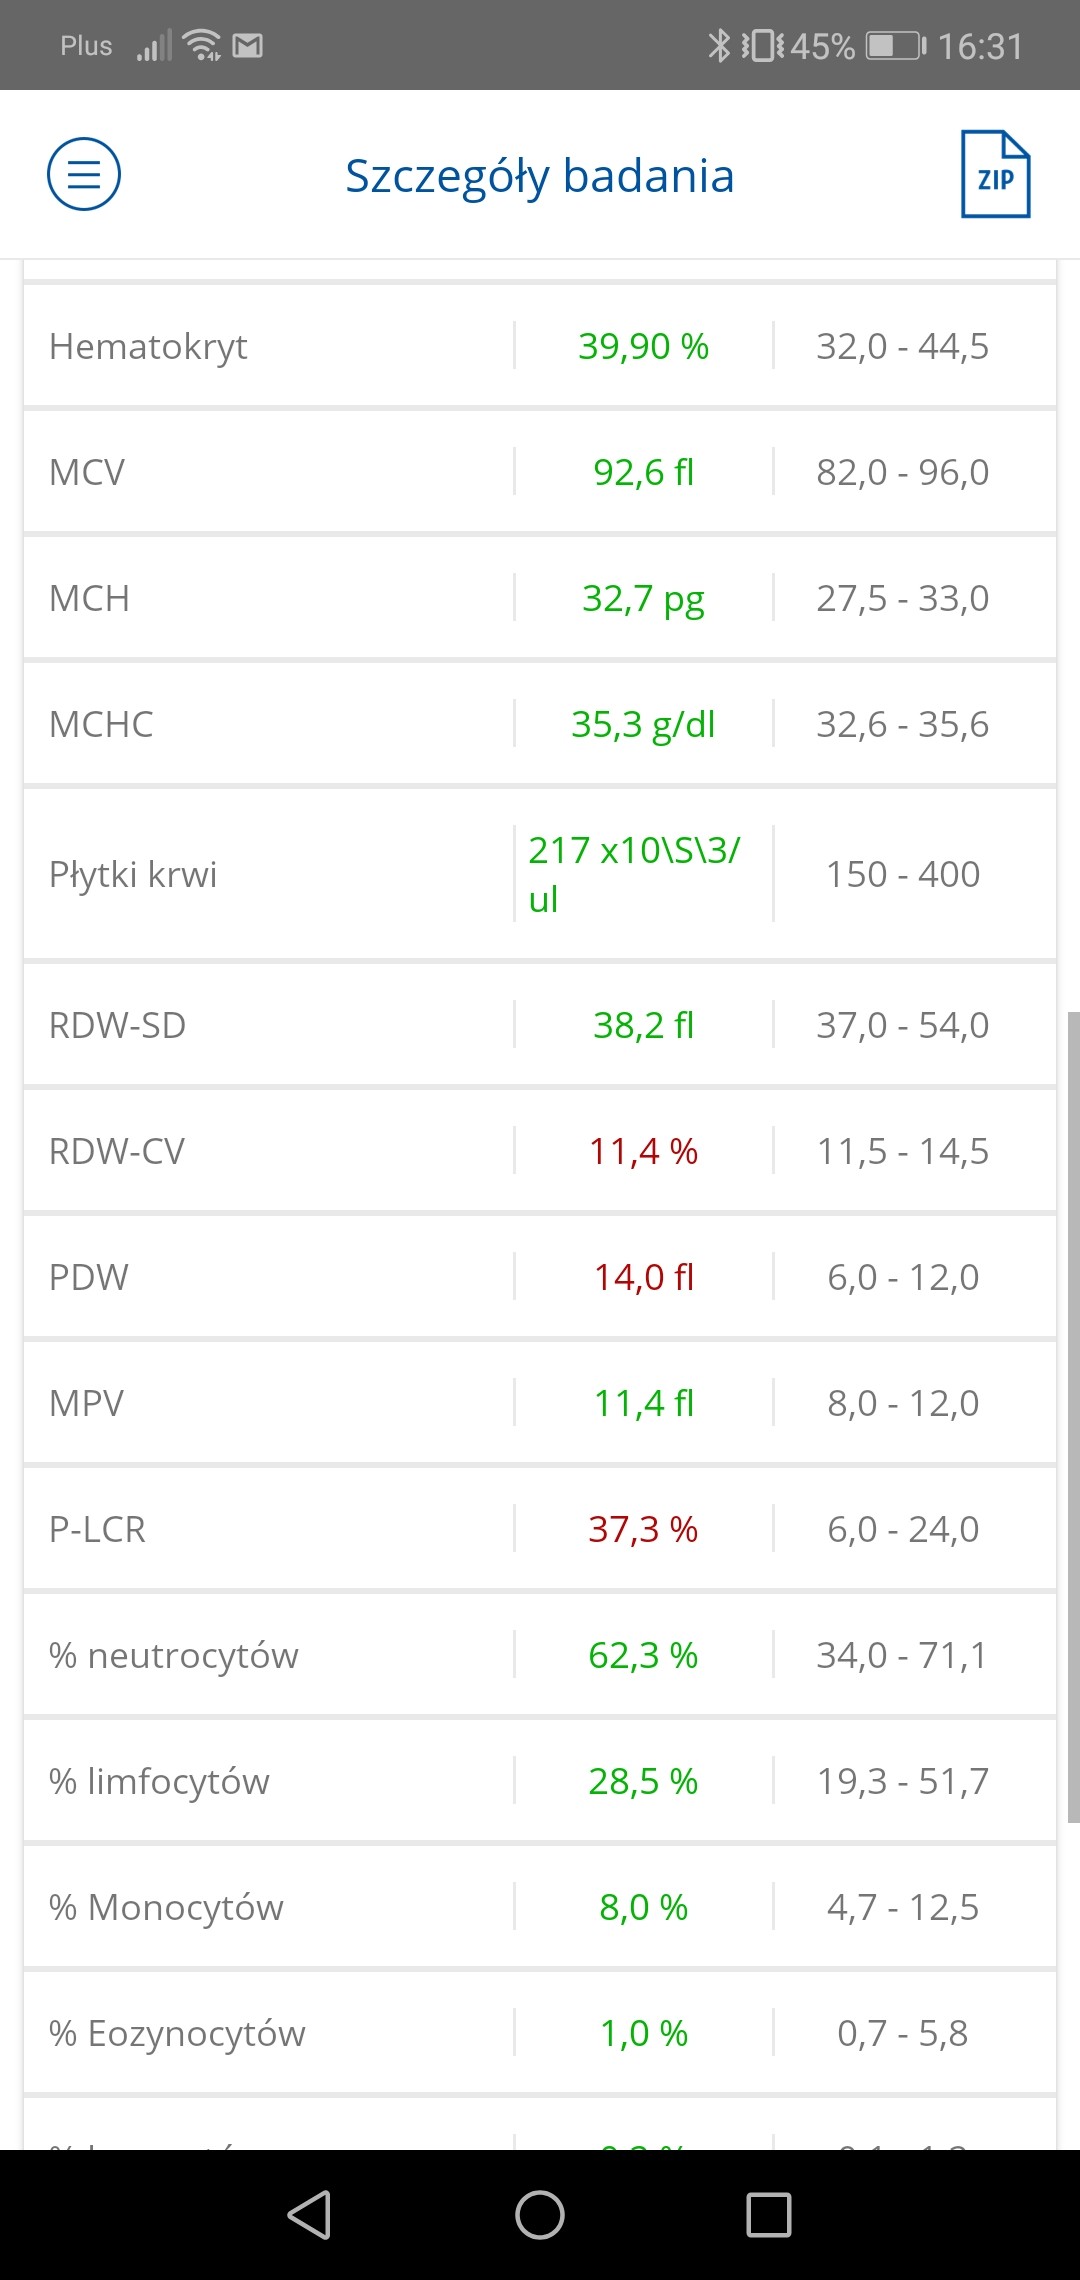Download results as ZIP file
Viewport: 1080px width, 2280px height.
pyautogui.click(x=995, y=174)
